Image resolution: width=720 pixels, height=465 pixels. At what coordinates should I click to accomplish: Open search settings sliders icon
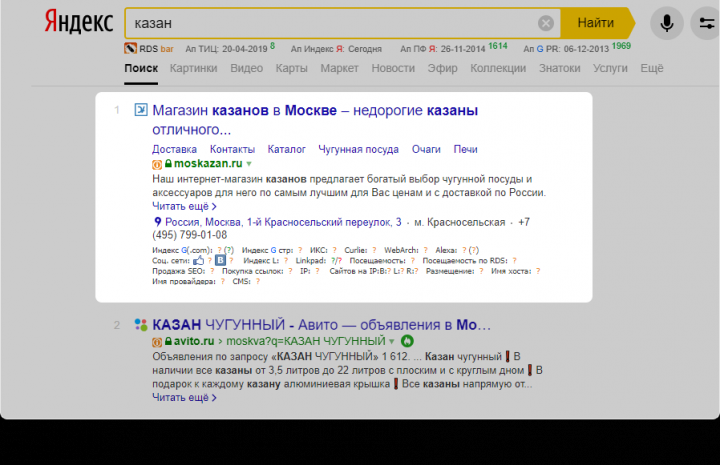(x=706, y=23)
